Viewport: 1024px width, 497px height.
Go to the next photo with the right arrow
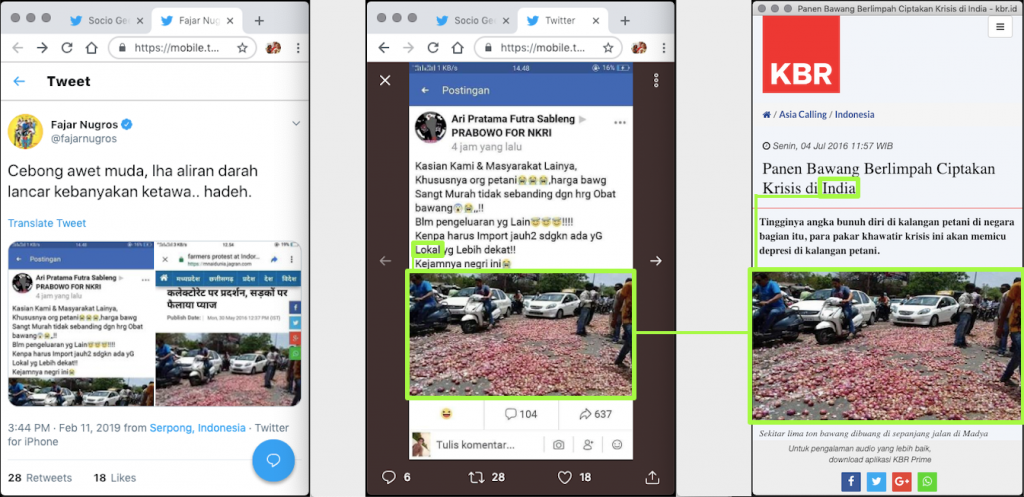(x=656, y=261)
